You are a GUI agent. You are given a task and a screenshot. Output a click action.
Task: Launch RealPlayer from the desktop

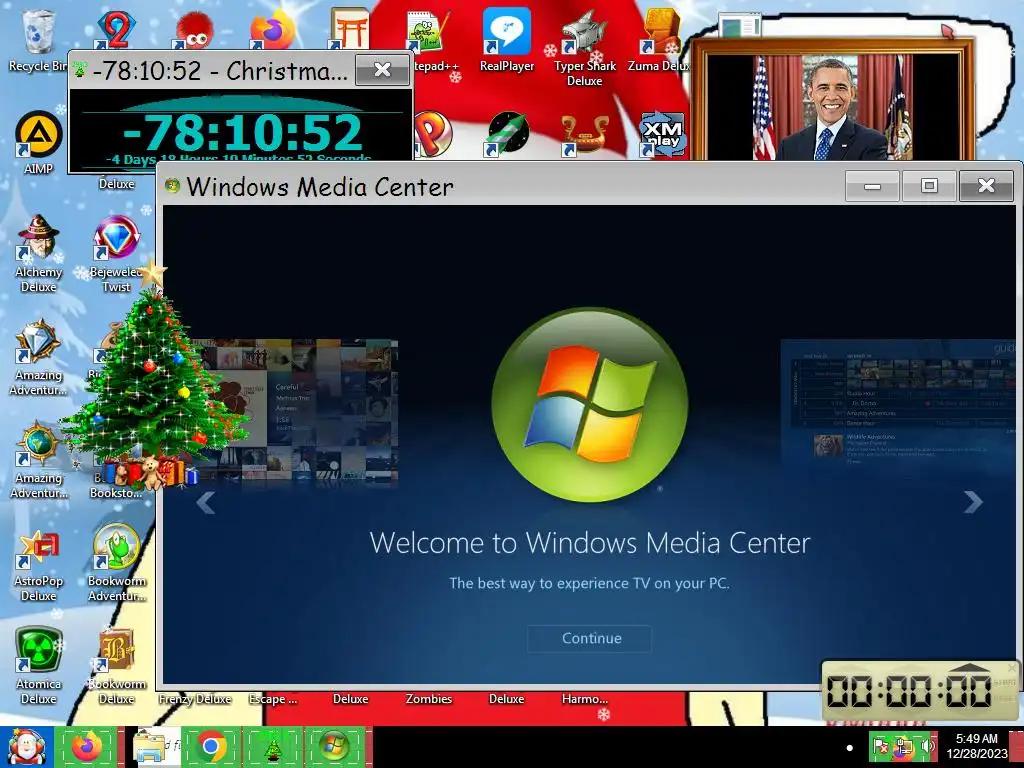[507, 40]
